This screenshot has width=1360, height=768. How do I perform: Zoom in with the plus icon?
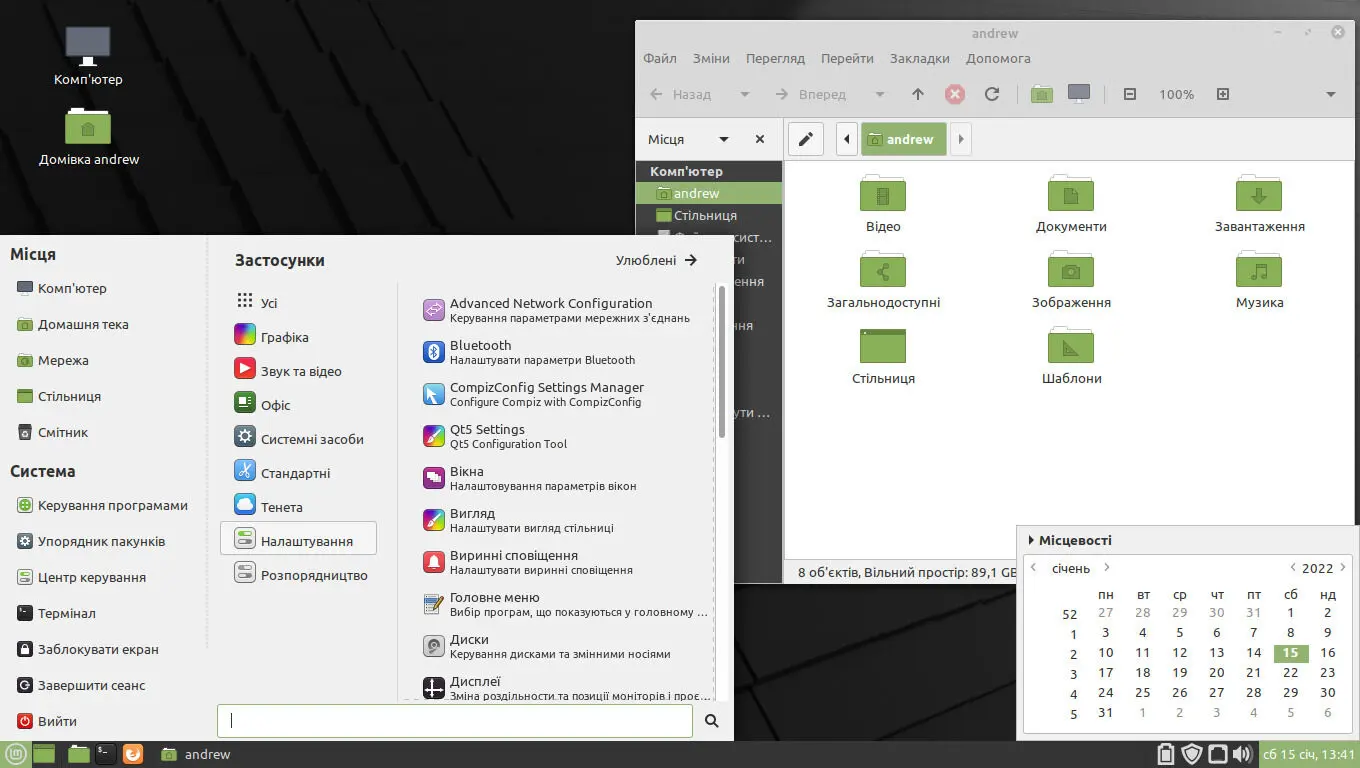(x=1222, y=94)
